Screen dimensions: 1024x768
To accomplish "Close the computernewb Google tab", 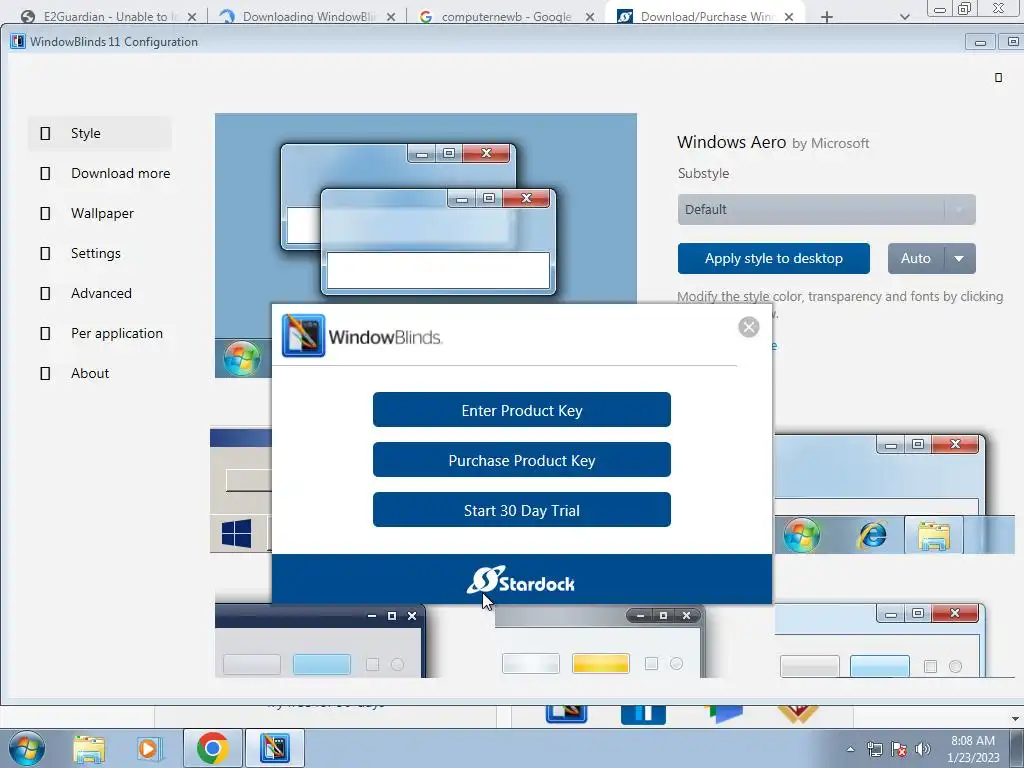I will point(590,17).
